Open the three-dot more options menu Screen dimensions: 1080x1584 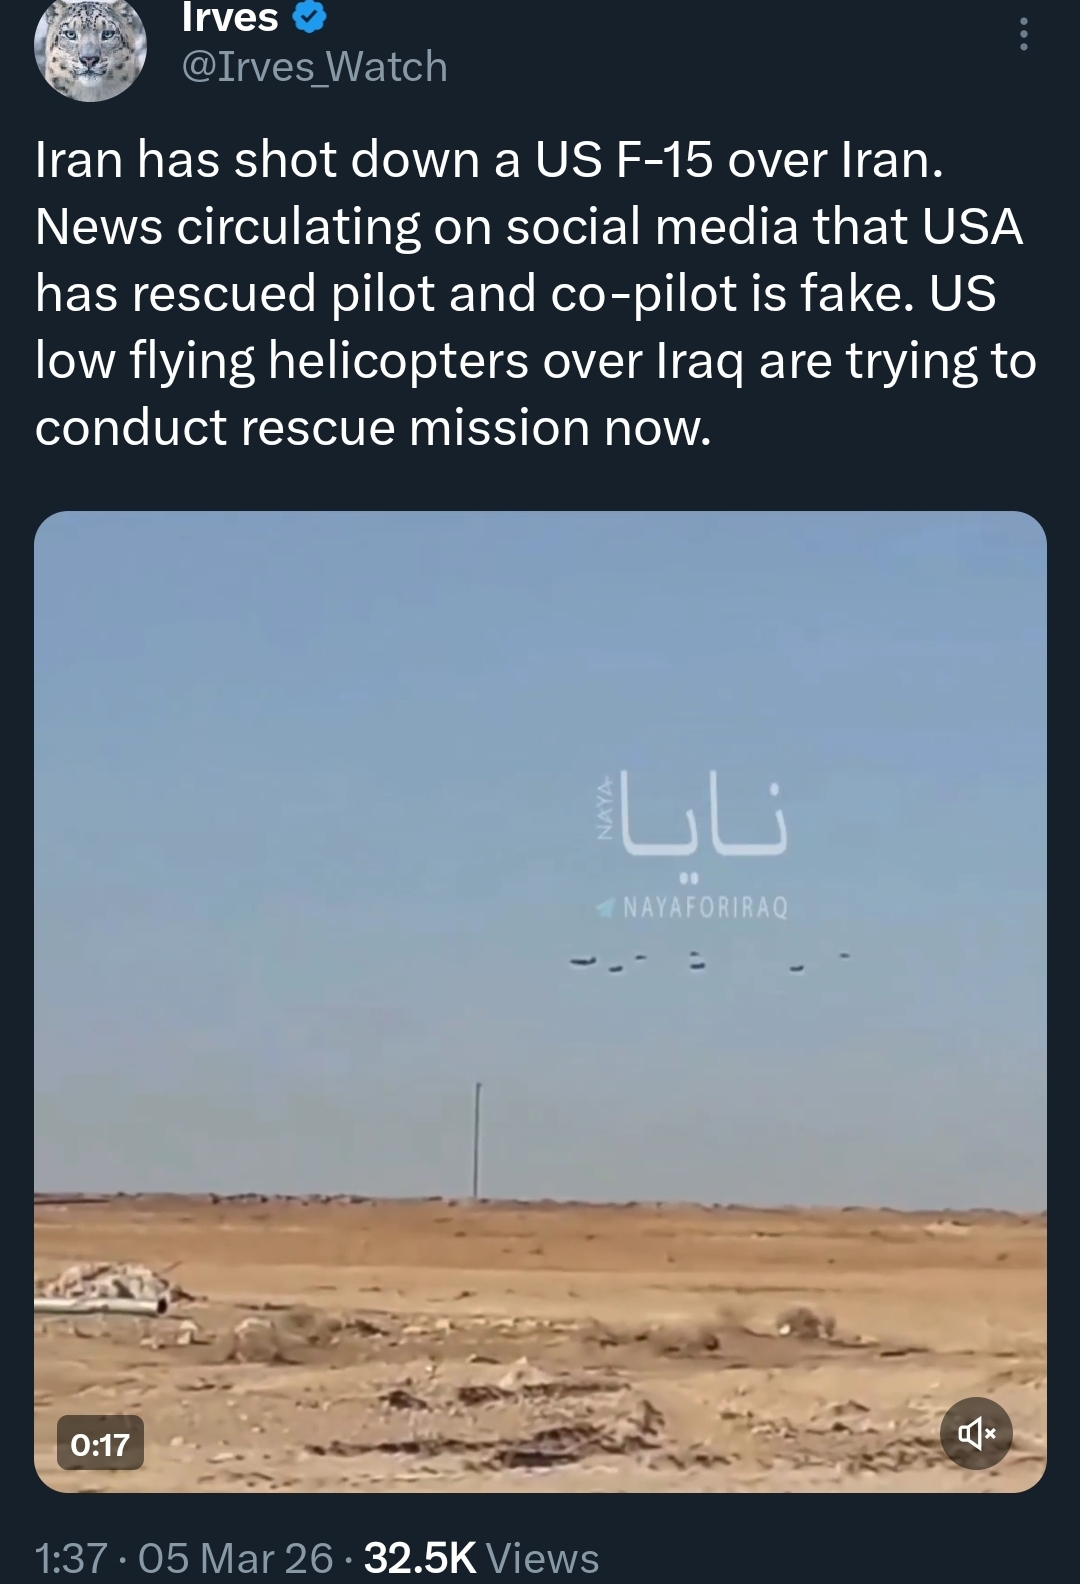pyautogui.click(x=1022, y=36)
